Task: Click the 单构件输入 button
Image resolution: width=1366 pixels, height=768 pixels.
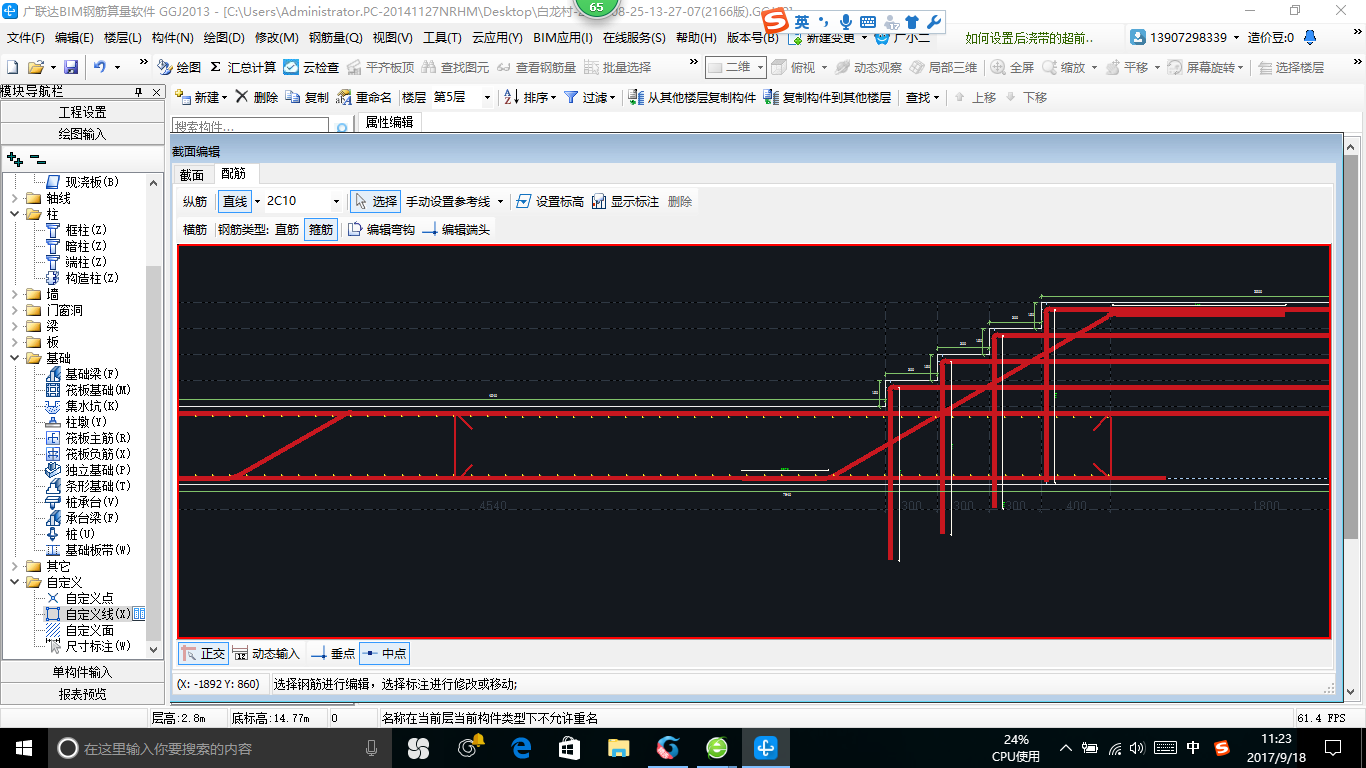Action: point(82,672)
